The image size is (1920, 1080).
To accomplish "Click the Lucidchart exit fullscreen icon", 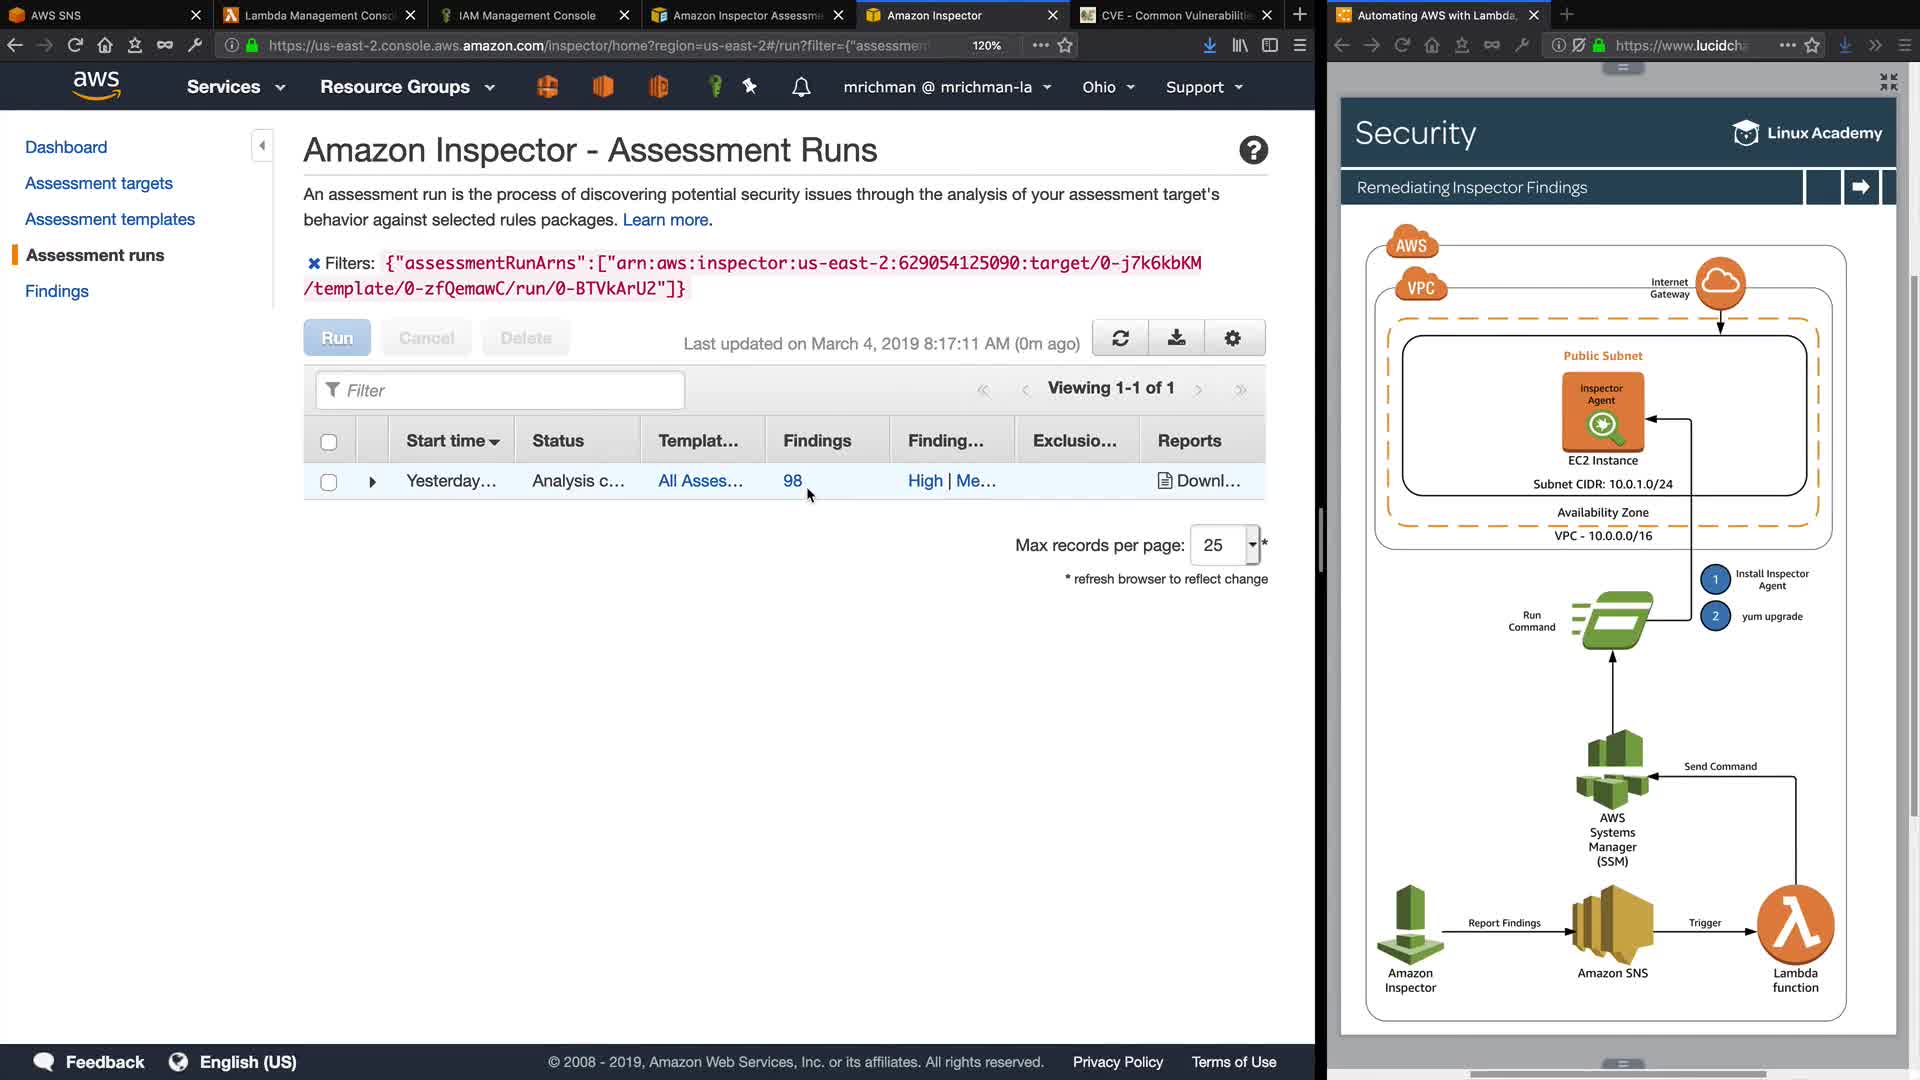I will [x=1888, y=82].
